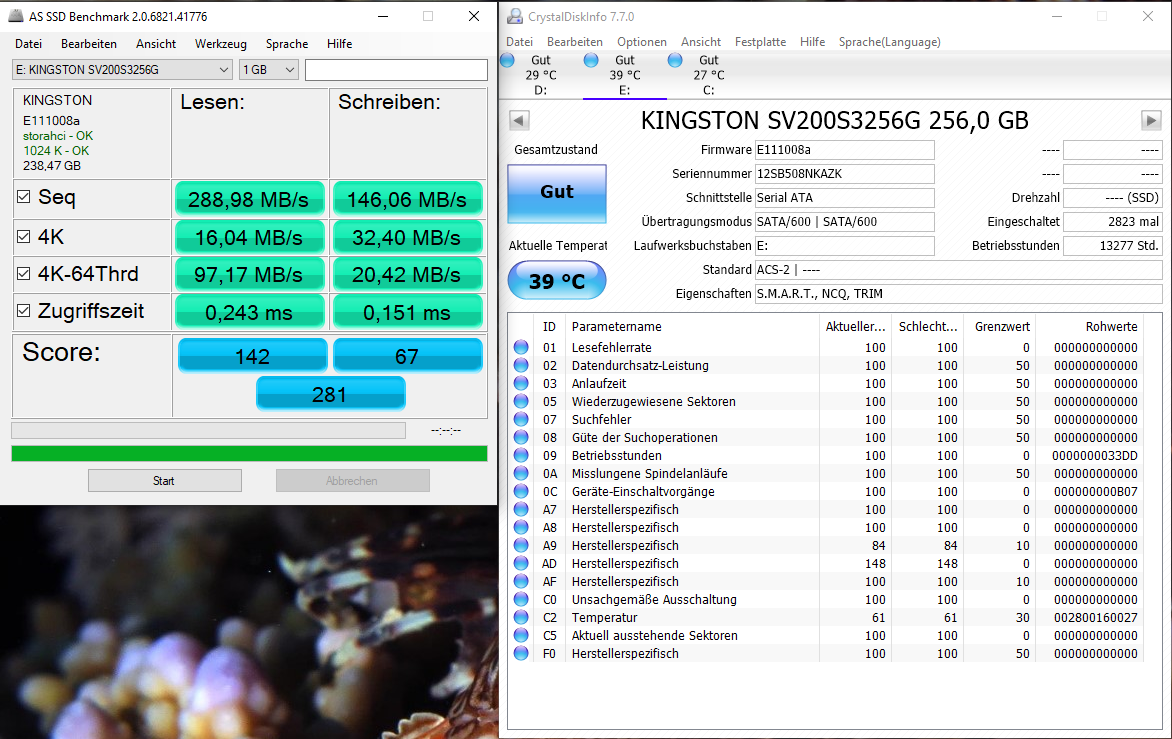Click status orb of ID F0 row
Screen dimensions: 1172x739
[x=521, y=653]
